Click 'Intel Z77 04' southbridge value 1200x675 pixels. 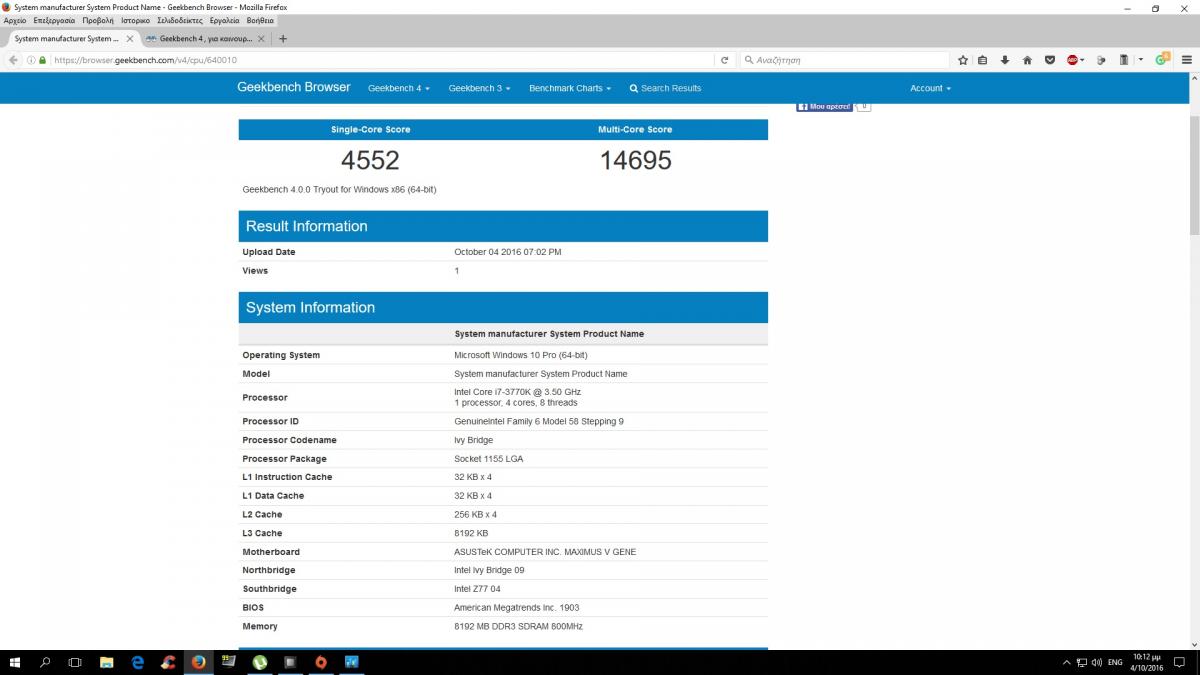tap(479, 589)
